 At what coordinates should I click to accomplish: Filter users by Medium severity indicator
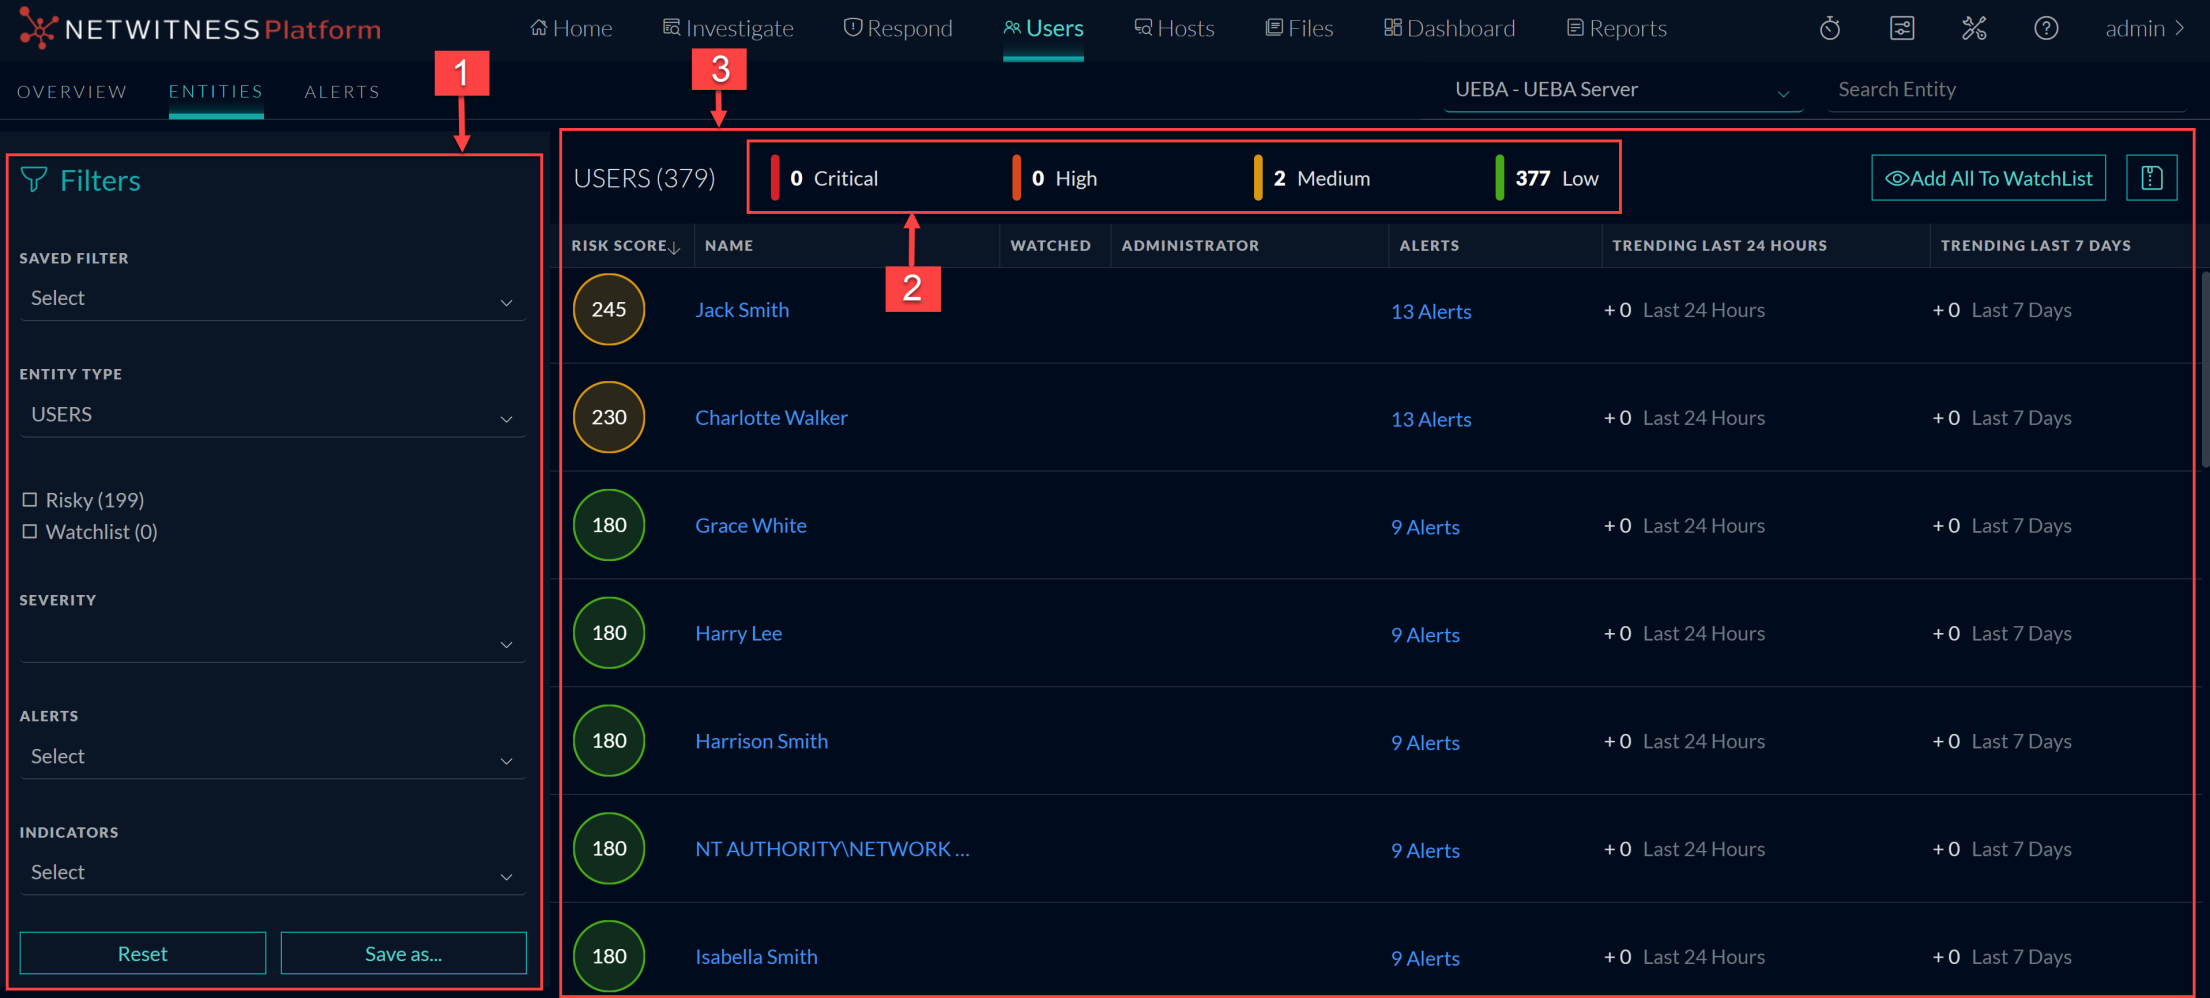1320,178
